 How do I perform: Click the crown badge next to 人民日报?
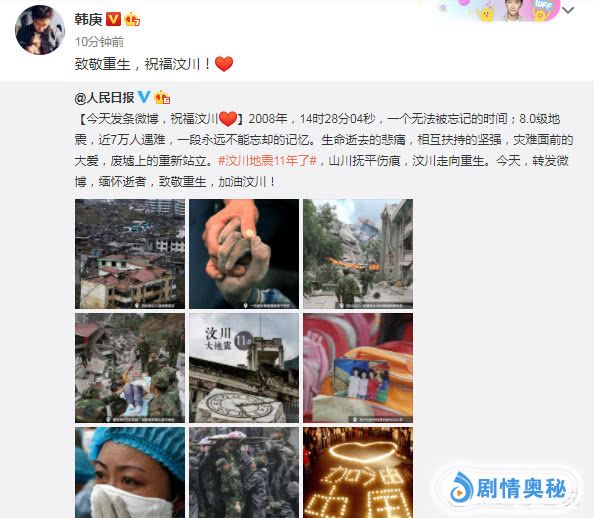tap(162, 98)
